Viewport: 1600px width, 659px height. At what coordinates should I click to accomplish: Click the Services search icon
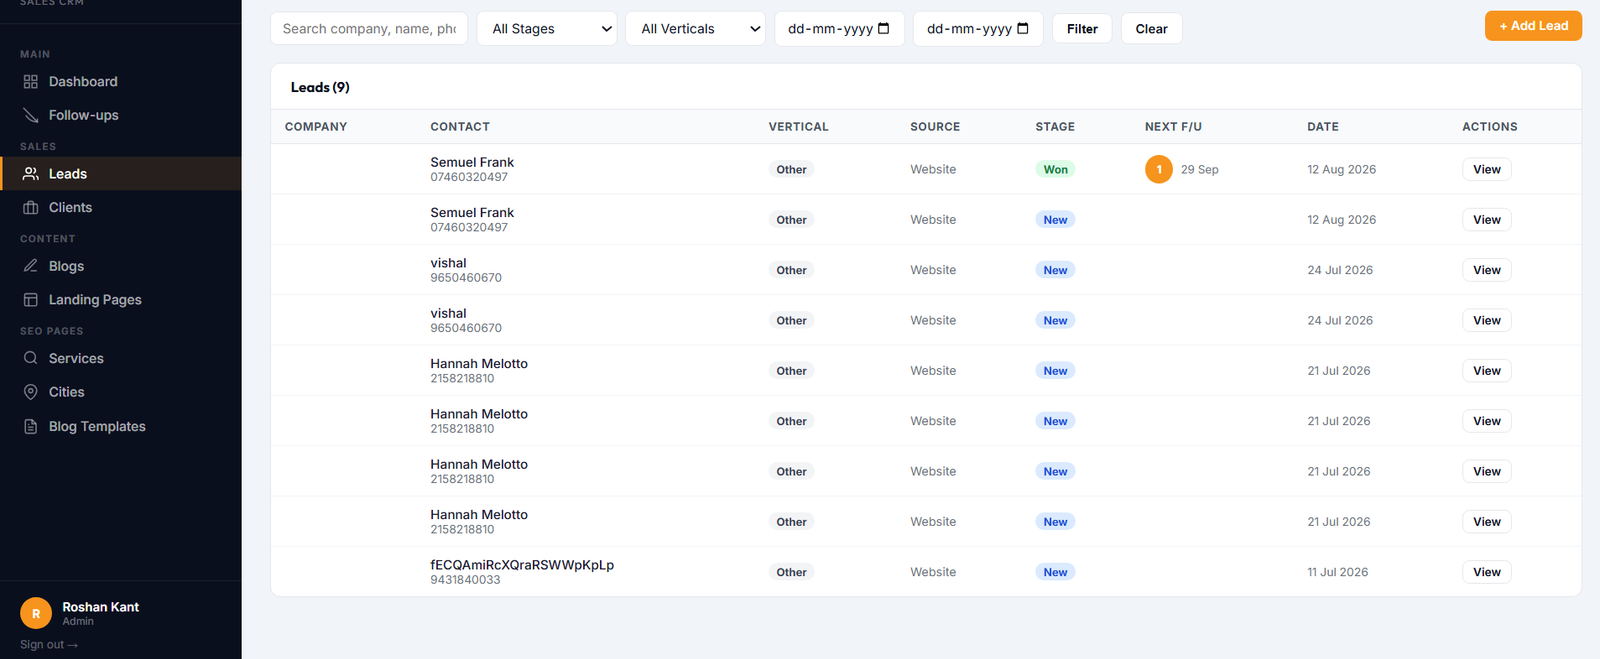[x=31, y=358]
